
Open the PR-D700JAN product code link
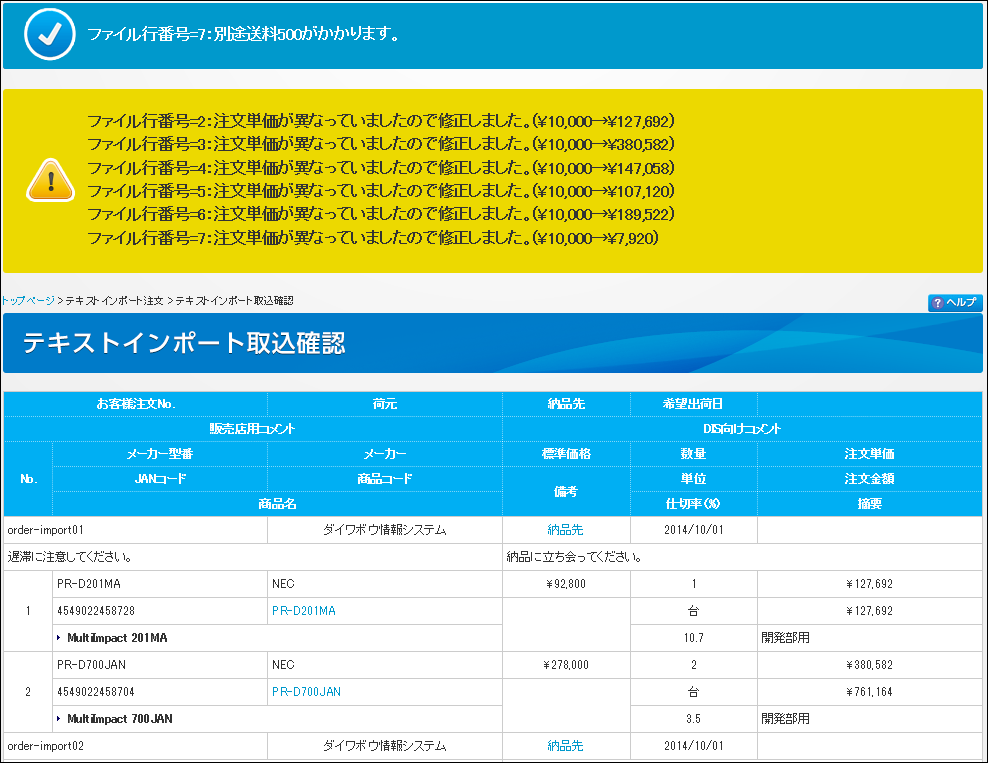(x=306, y=691)
